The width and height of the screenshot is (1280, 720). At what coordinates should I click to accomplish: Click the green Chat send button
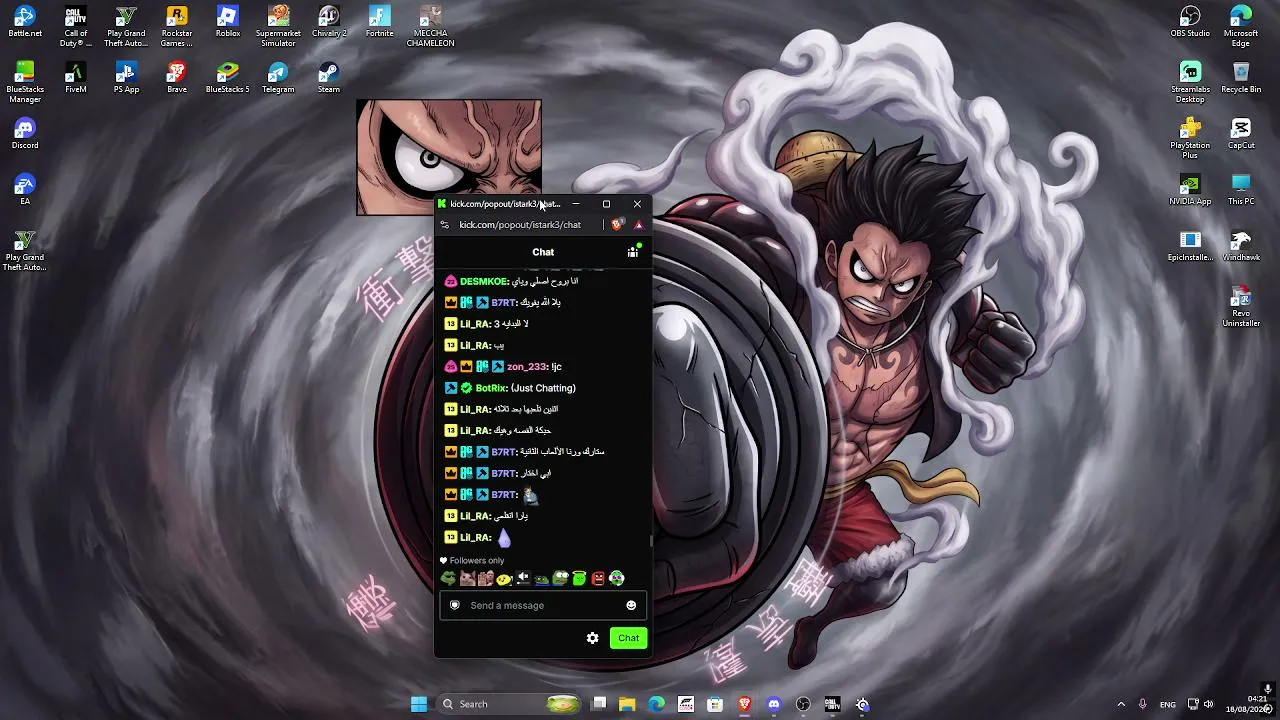629,638
